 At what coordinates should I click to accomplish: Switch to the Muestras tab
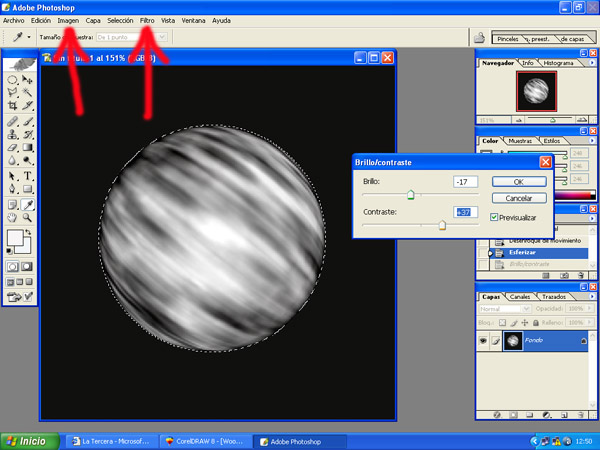520,141
